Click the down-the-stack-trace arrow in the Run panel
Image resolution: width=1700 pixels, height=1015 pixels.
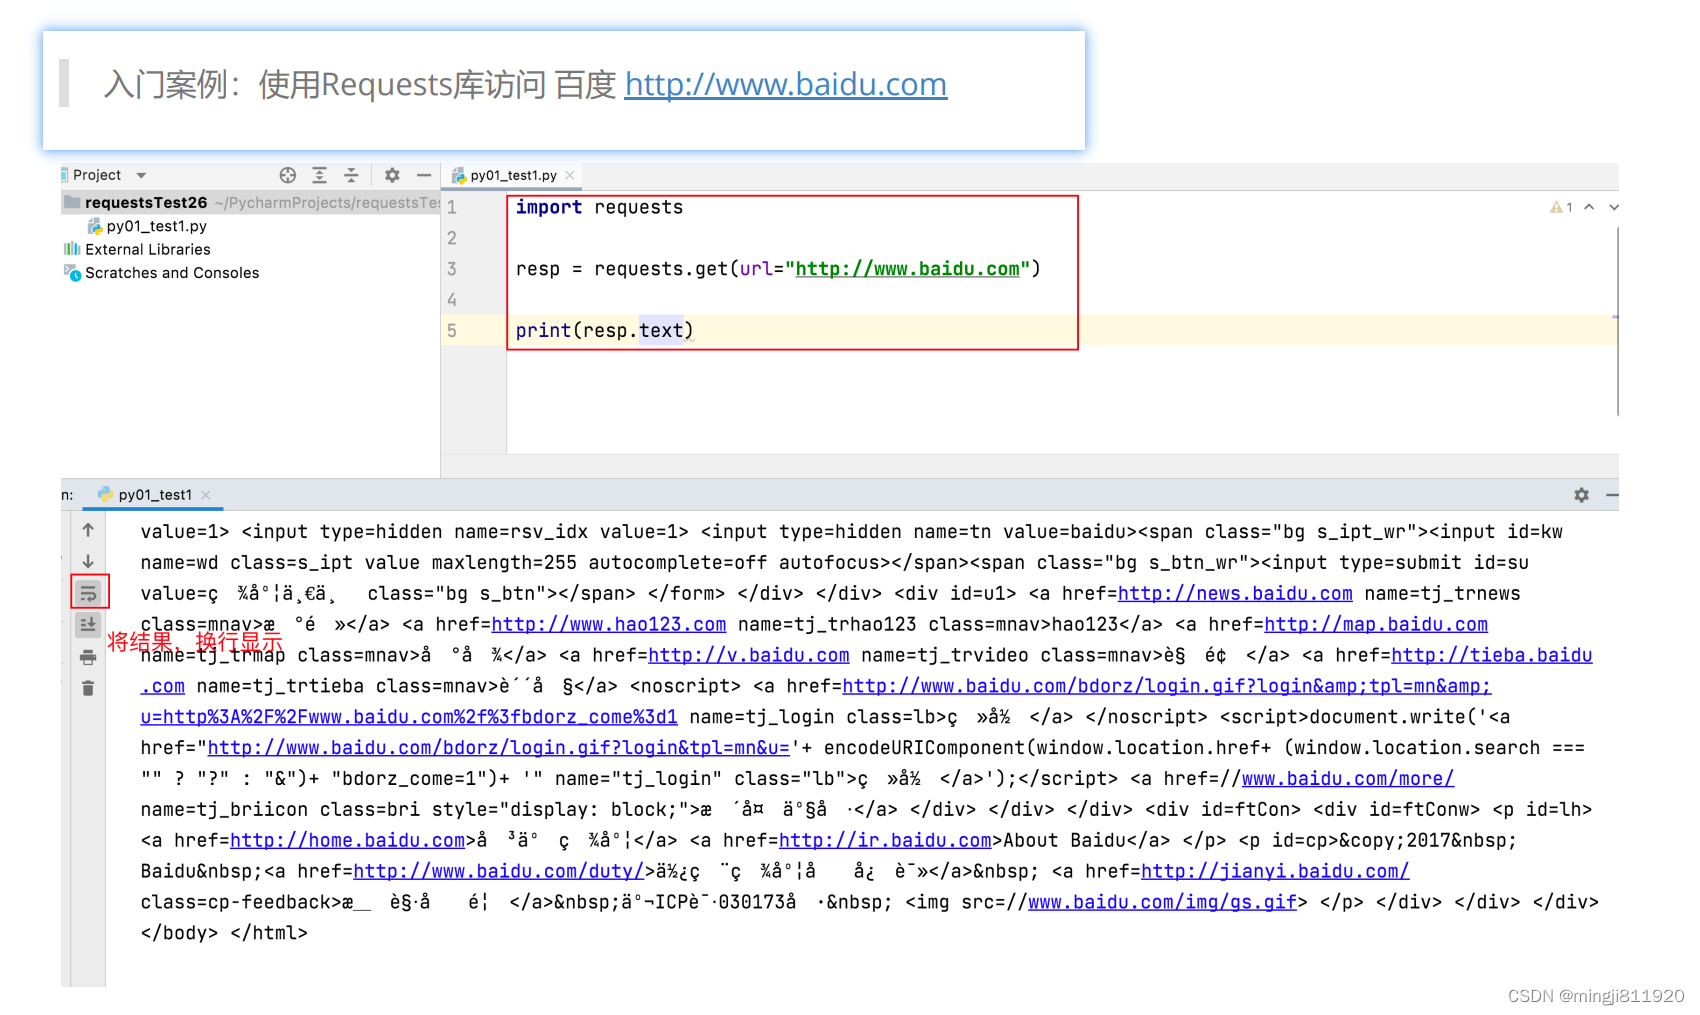(88, 561)
